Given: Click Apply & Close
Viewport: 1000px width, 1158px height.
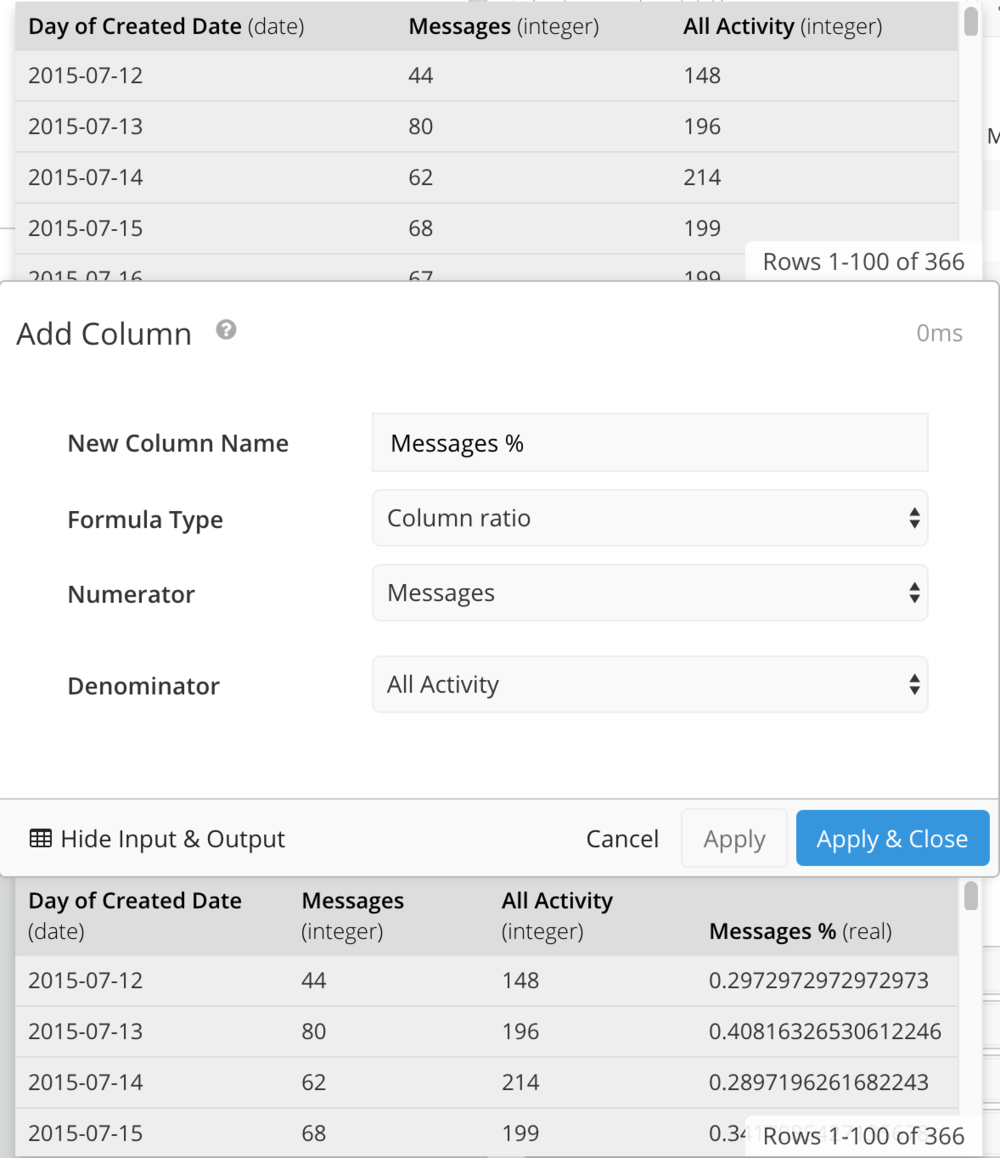Looking at the screenshot, I should point(892,838).
